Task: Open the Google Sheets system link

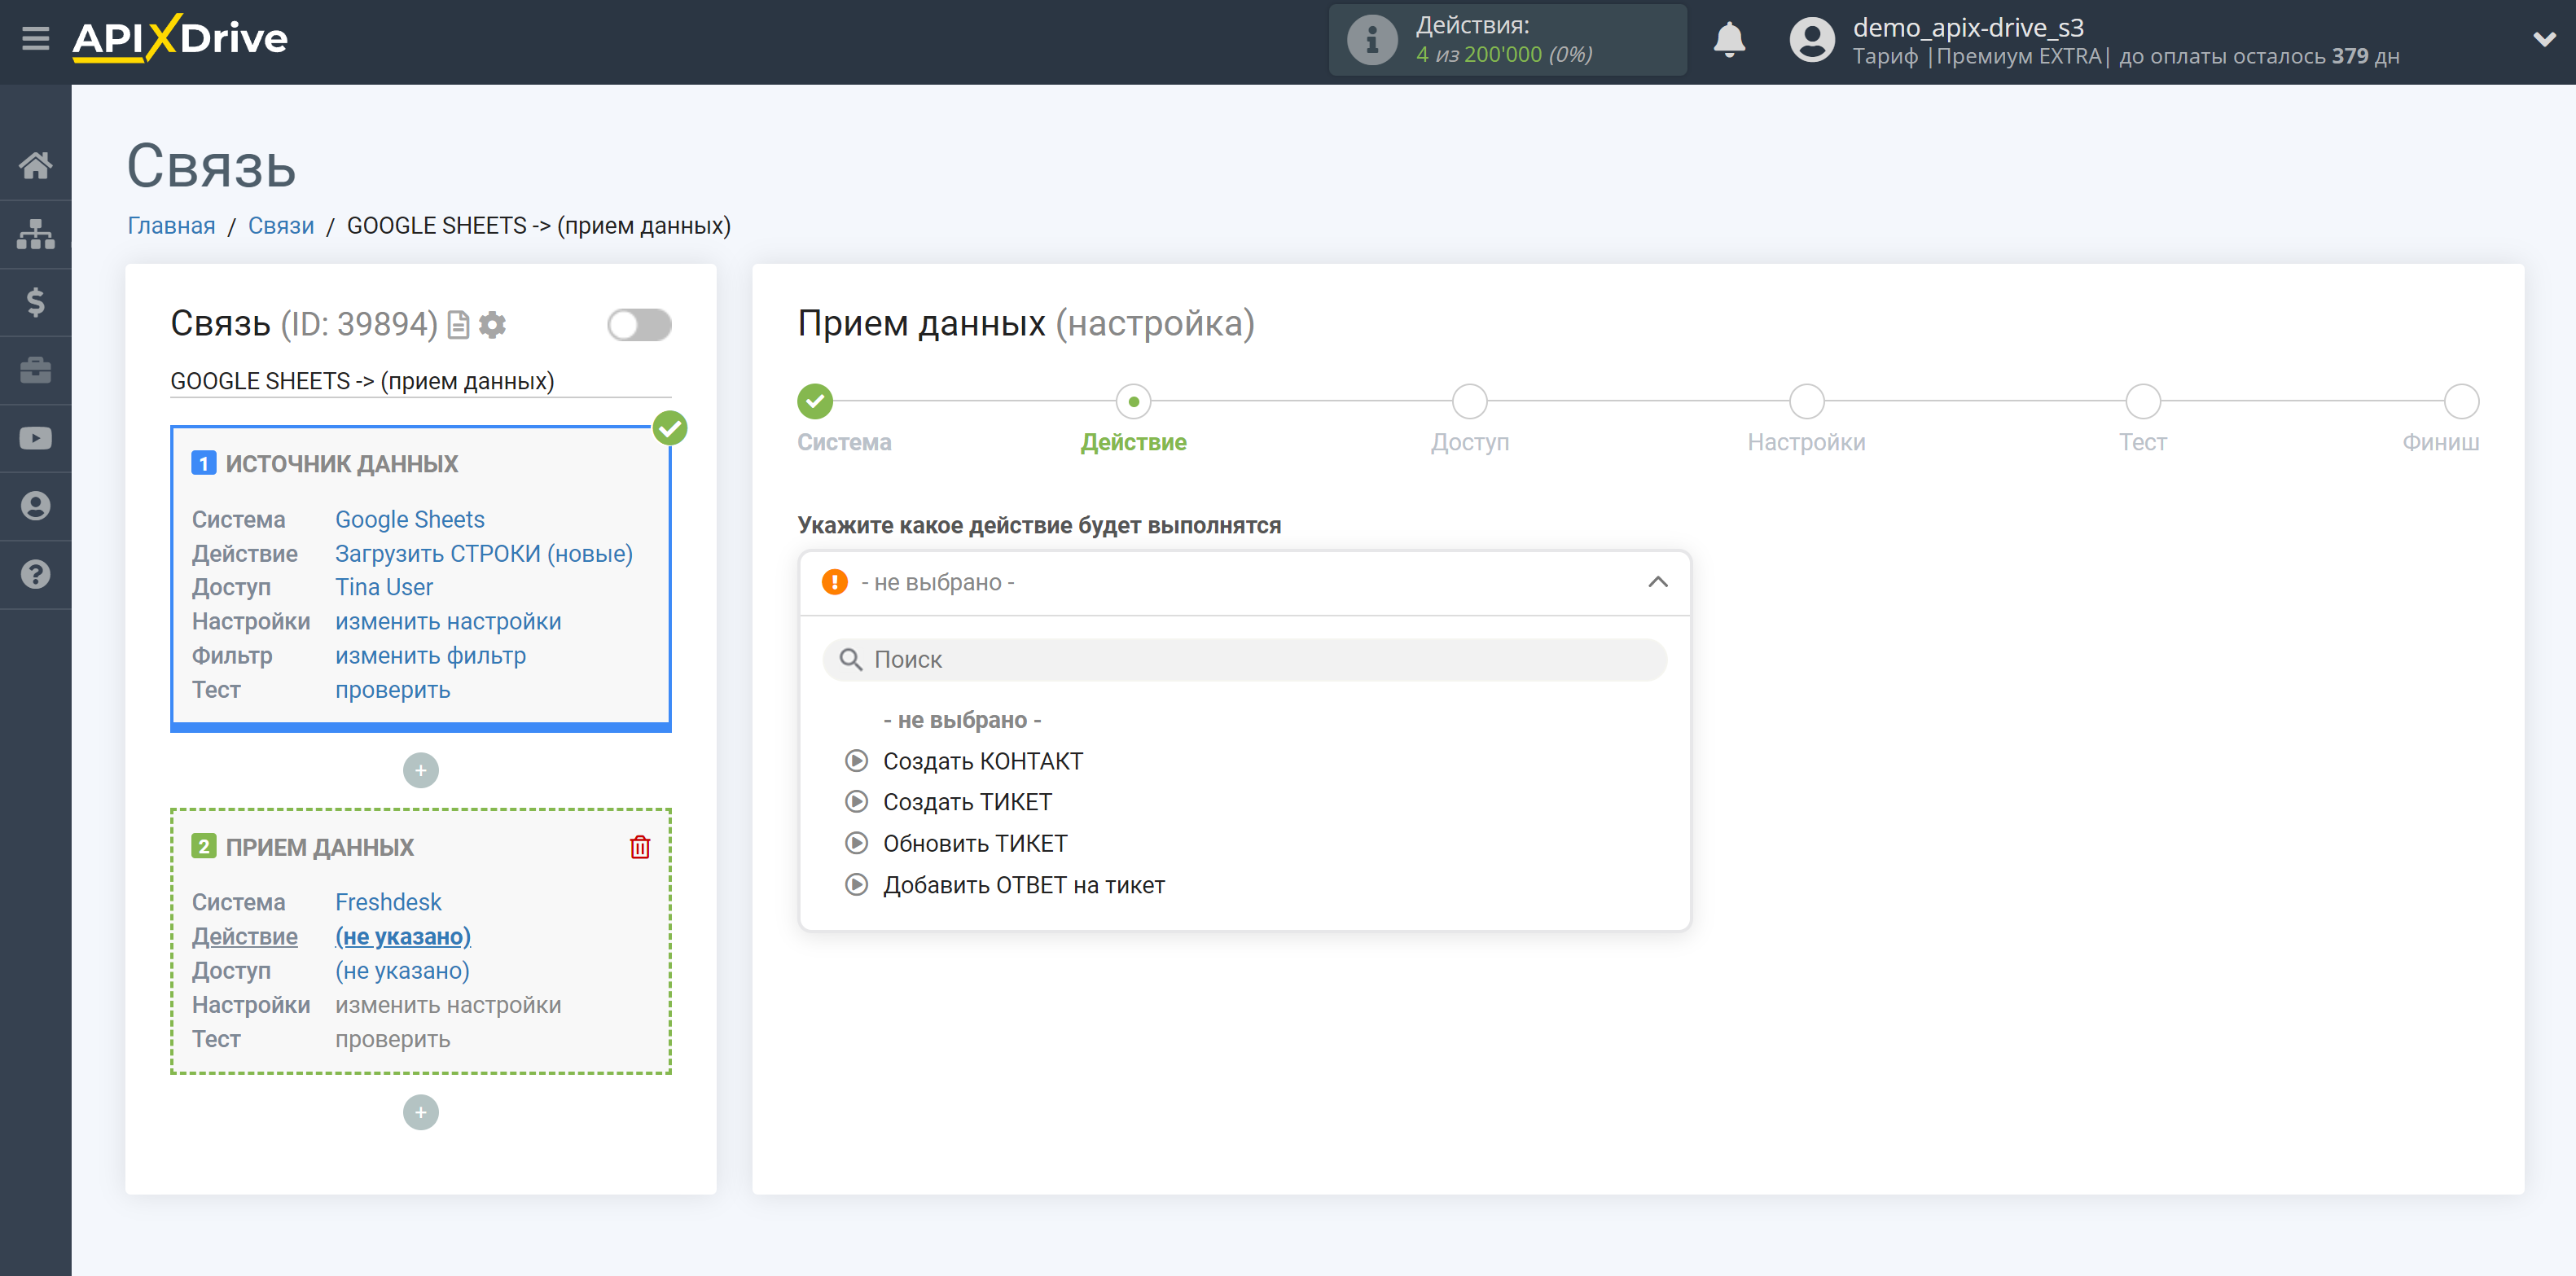Action: 409,520
